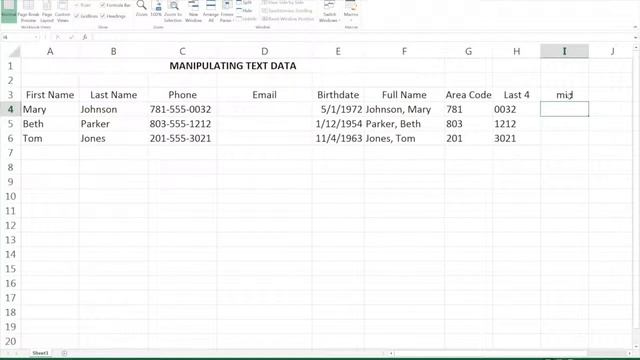Click in the formula bar input
The height and width of the screenshot is (360, 640).
[x=361, y=37]
